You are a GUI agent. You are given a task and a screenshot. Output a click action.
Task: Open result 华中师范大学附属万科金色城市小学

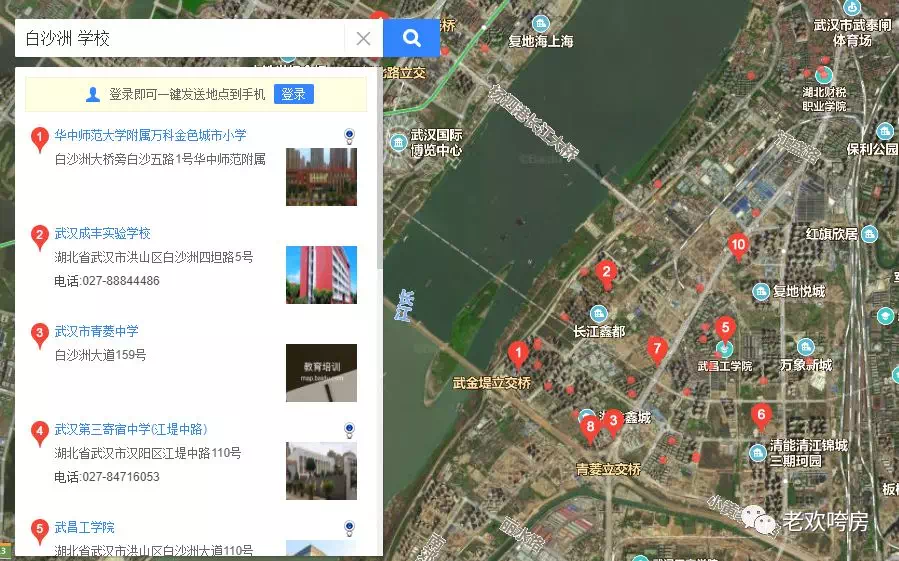tap(150, 135)
